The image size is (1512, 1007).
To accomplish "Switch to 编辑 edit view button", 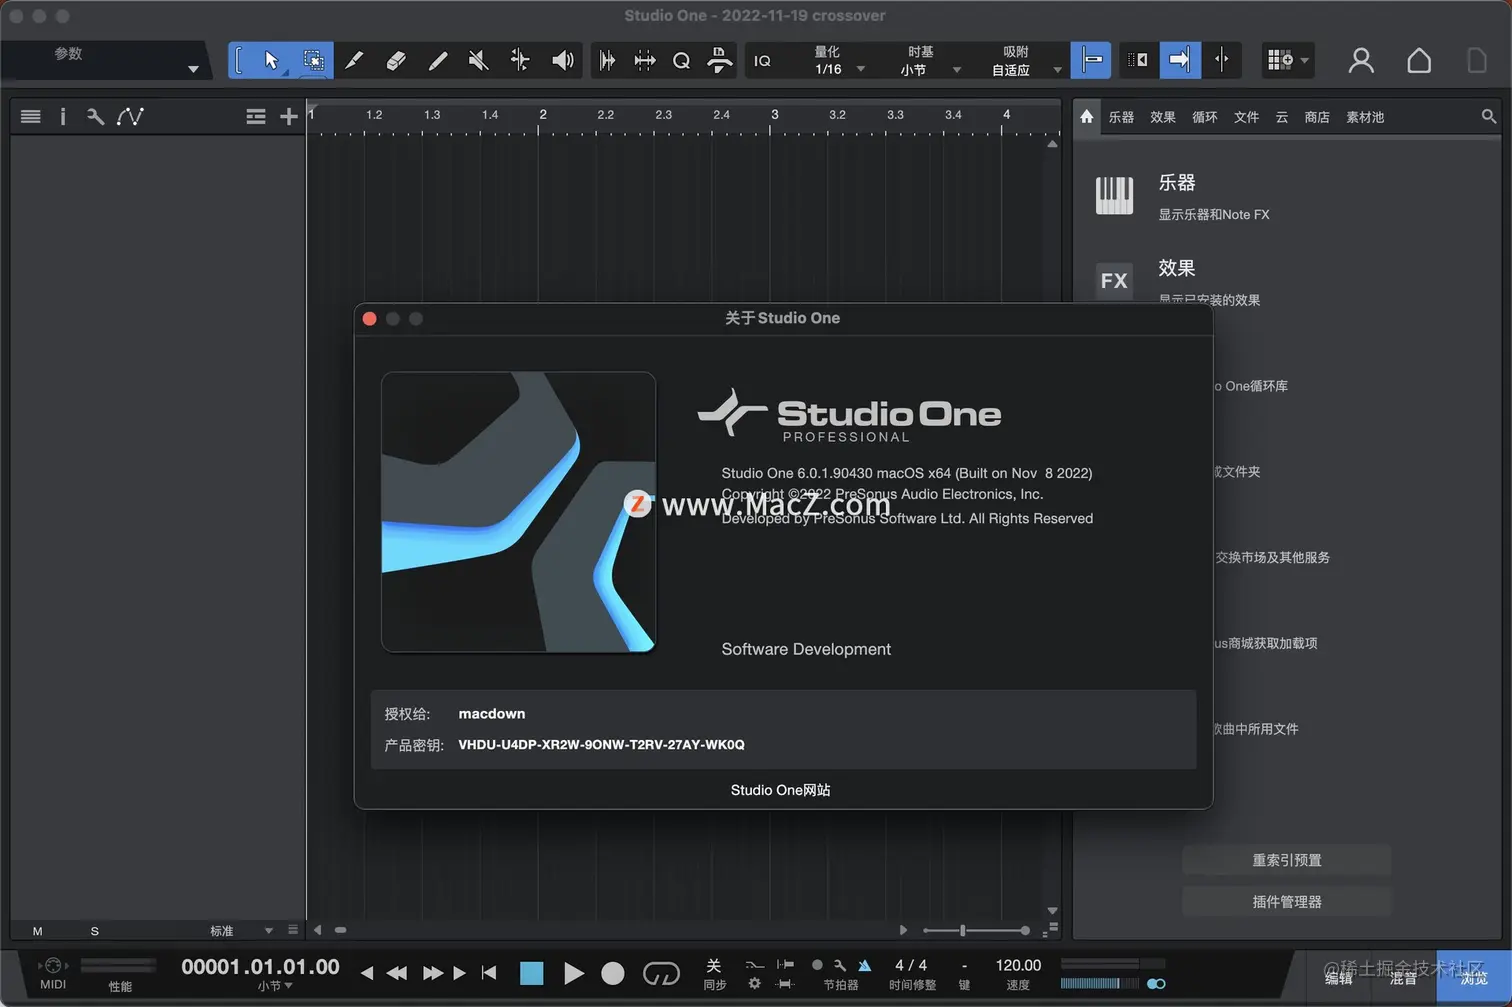I will click(1339, 978).
